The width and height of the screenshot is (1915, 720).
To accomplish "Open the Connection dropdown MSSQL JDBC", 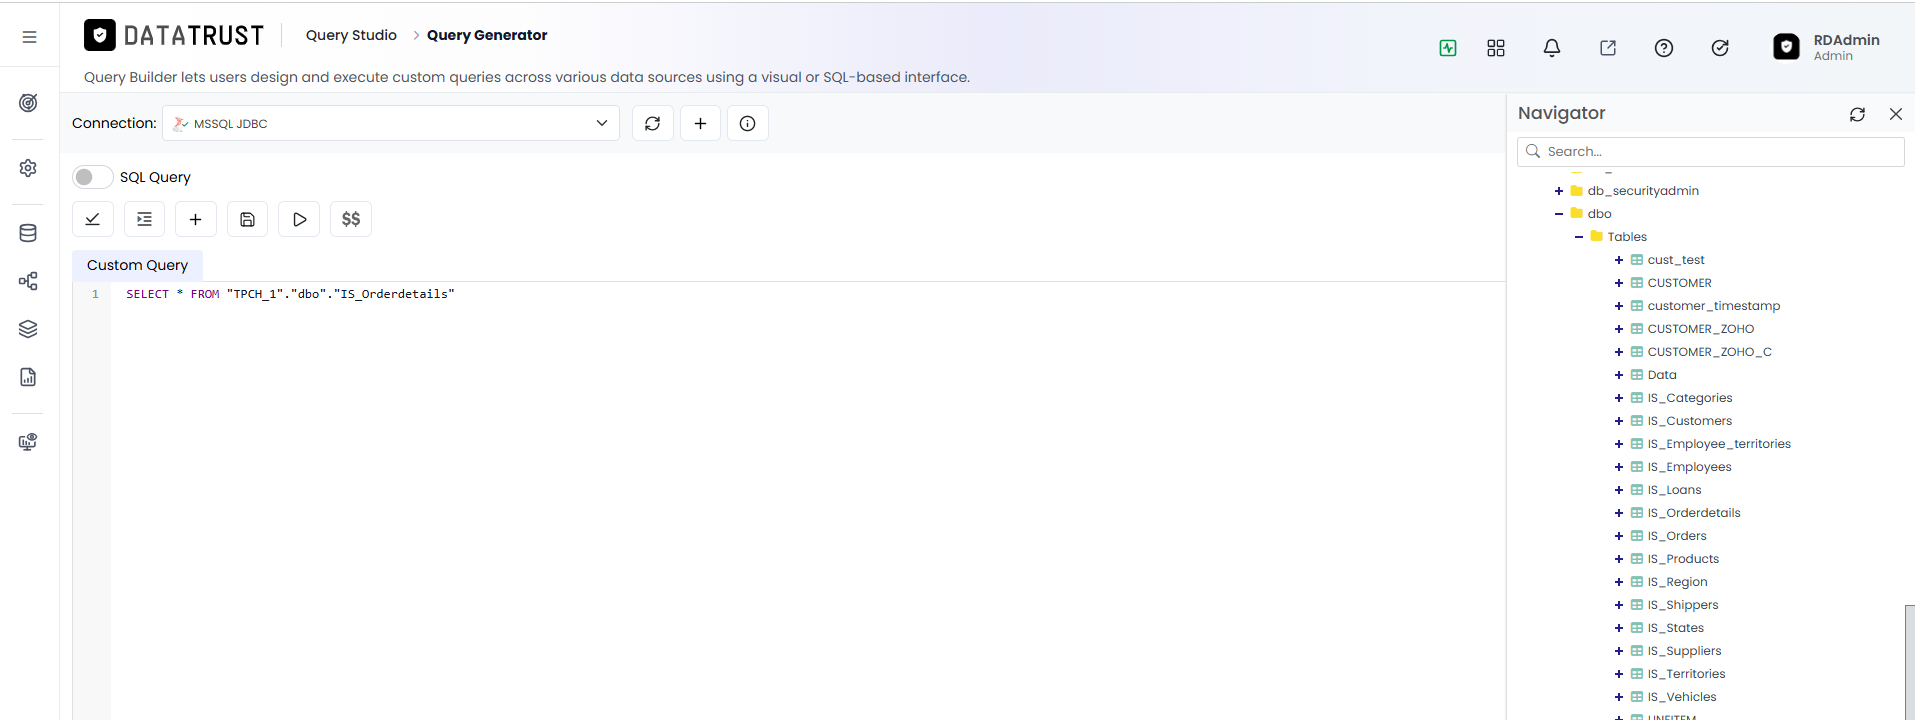I will pos(391,123).
